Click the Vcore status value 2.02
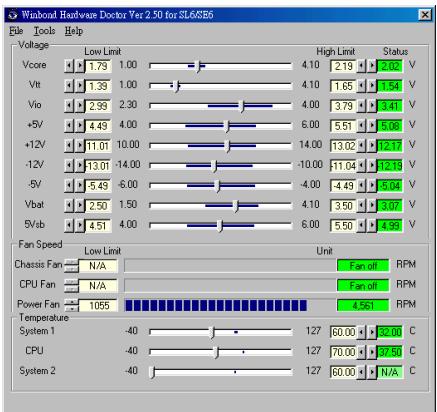This screenshot has width=437, height=412. 390,66
